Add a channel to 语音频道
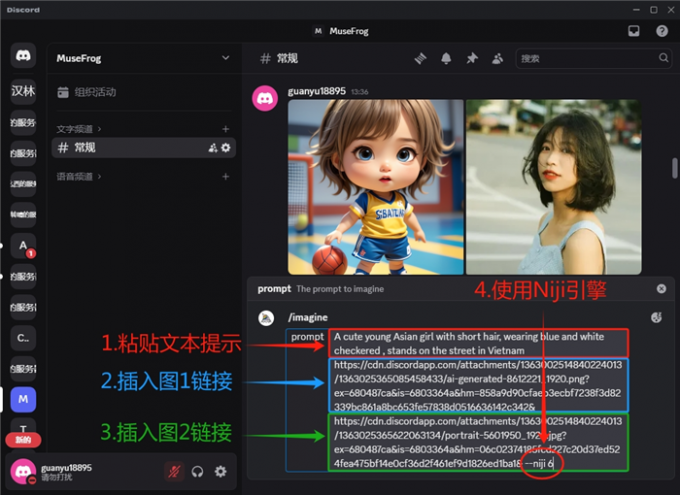Viewport: 680px width, 495px height. [x=226, y=177]
